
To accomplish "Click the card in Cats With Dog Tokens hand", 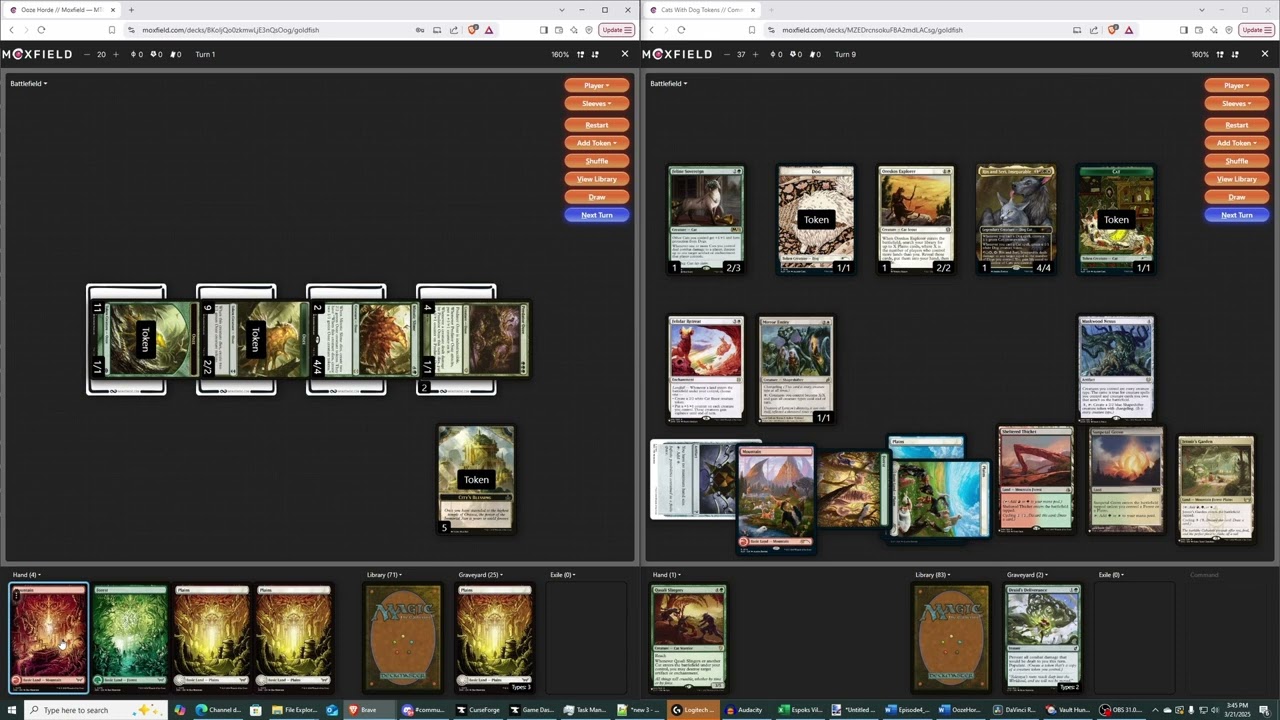I will 689,638.
